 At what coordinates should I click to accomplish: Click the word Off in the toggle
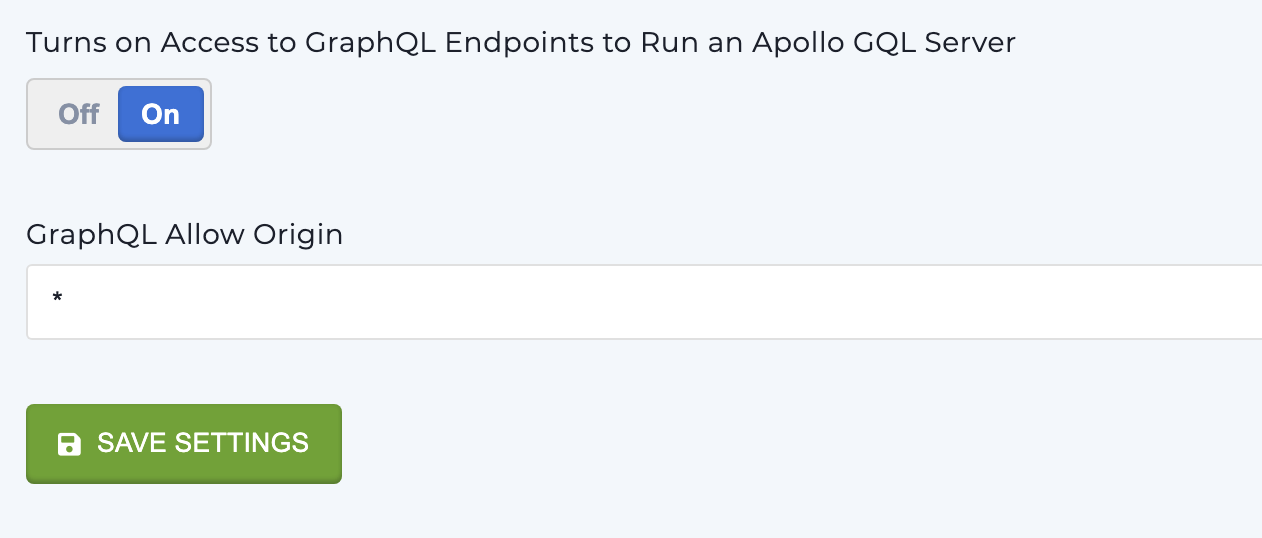pos(78,114)
